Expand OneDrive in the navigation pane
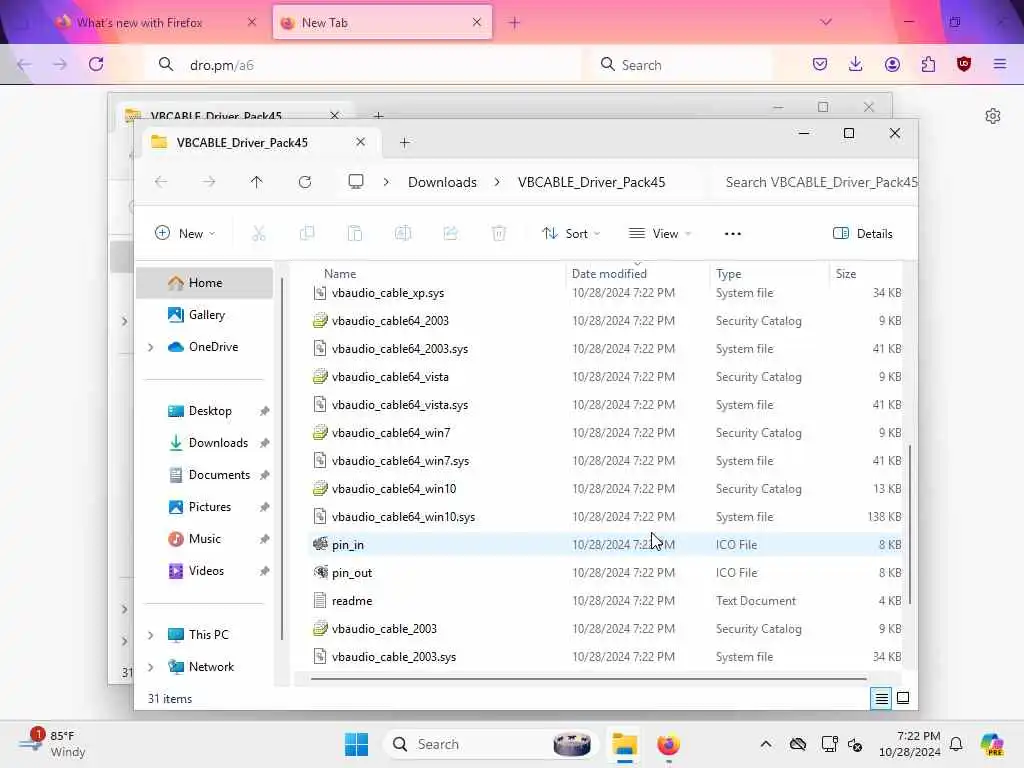Image resolution: width=1024 pixels, height=768 pixels. (x=151, y=347)
